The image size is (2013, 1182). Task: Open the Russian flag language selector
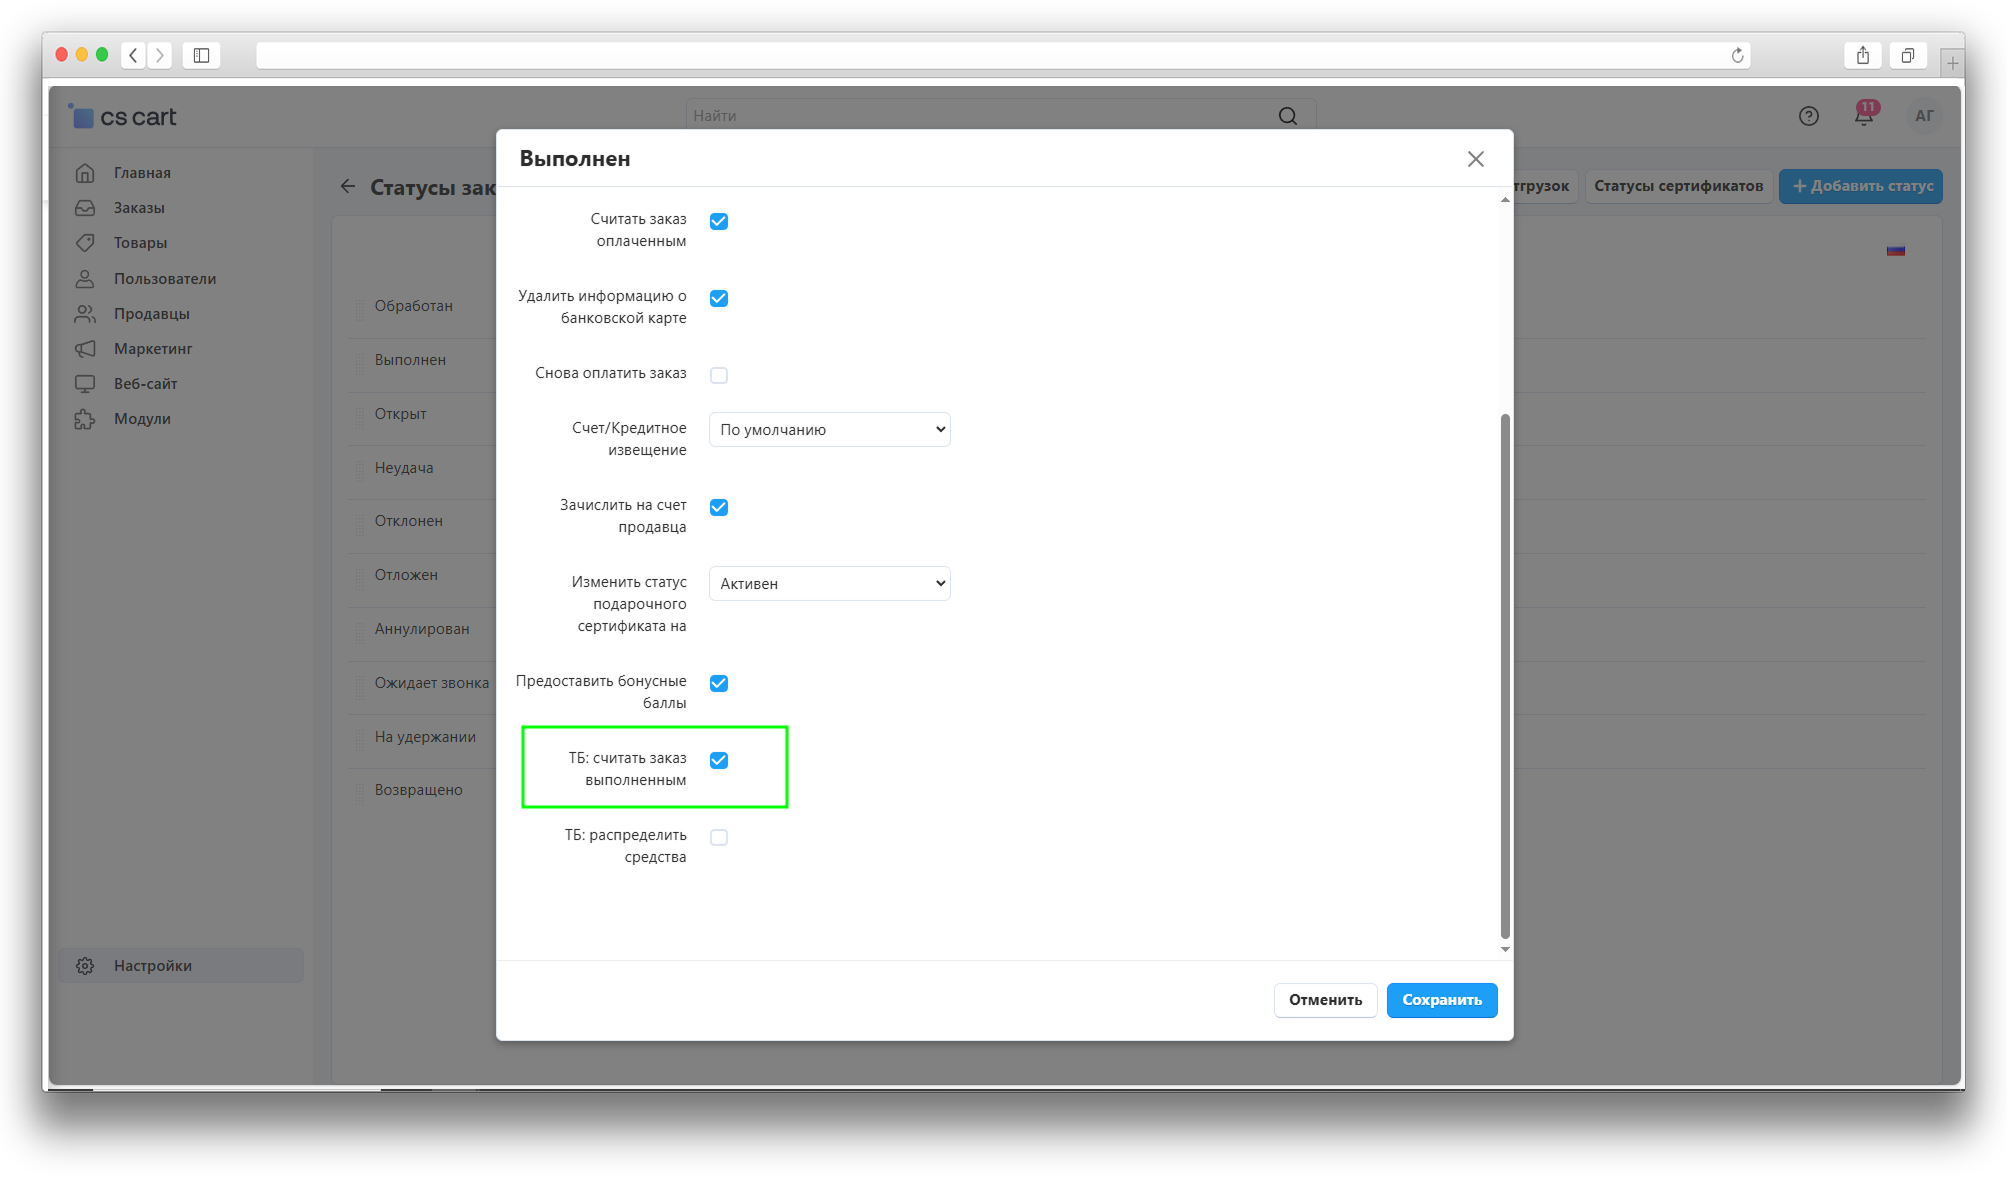click(x=1895, y=251)
